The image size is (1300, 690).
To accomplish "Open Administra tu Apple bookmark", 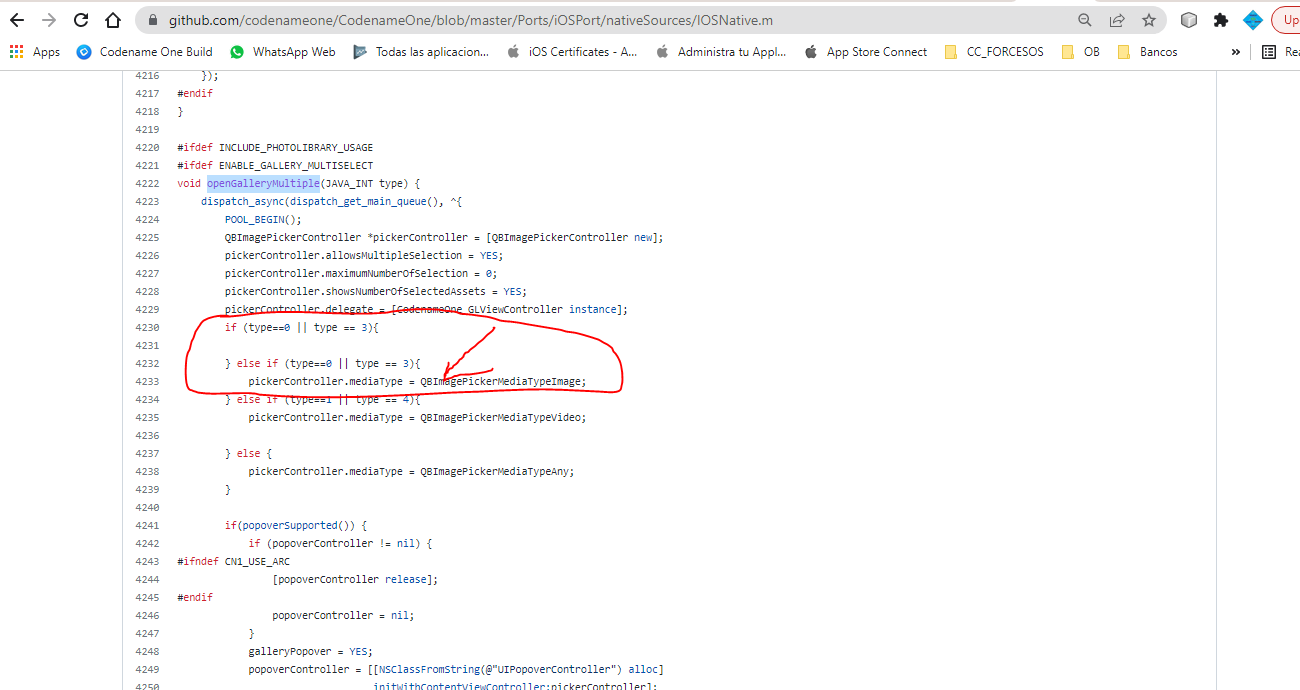I will [x=721, y=52].
